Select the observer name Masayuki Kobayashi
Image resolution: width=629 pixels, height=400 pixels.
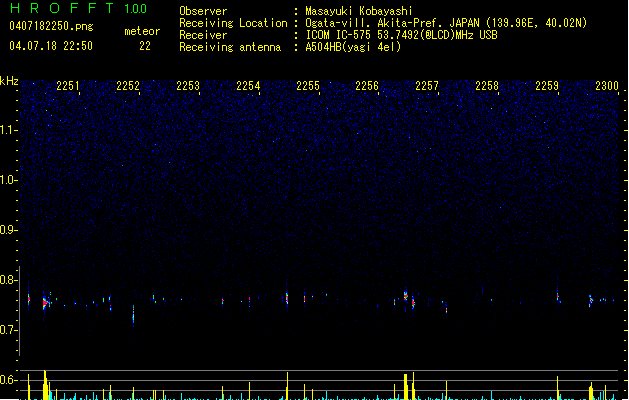(359, 11)
